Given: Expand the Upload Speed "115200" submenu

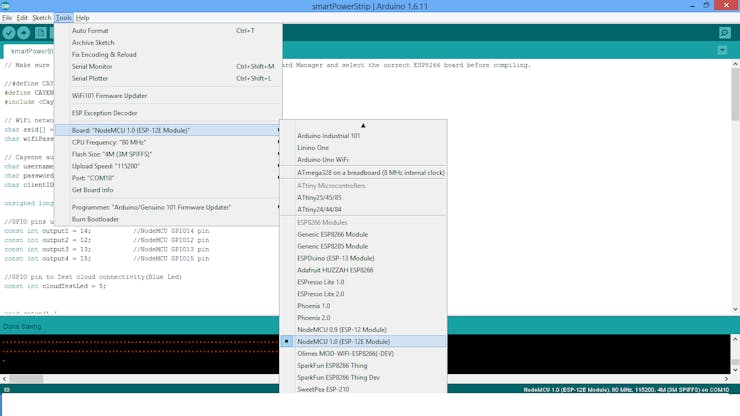Looking at the screenshot, I should click(x=168, y=166).
